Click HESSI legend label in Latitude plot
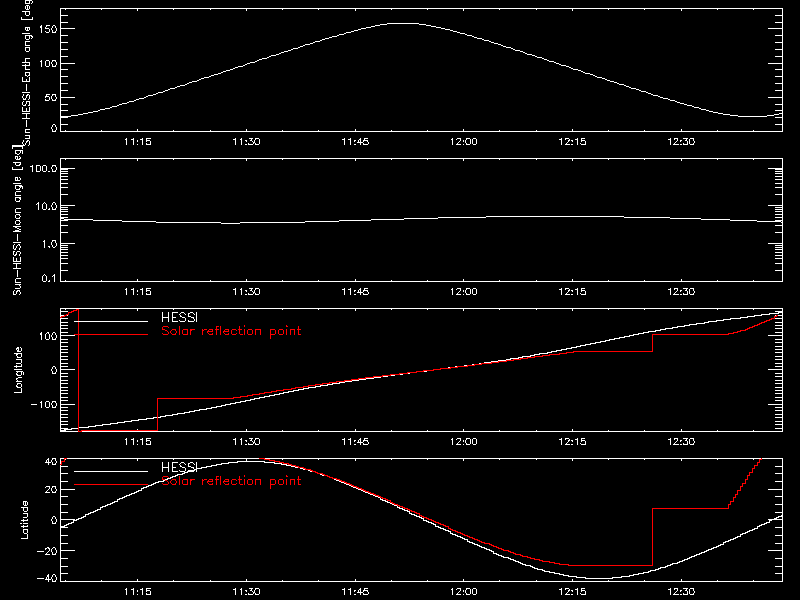Screen dimensions: 800x600 (179, 467)
